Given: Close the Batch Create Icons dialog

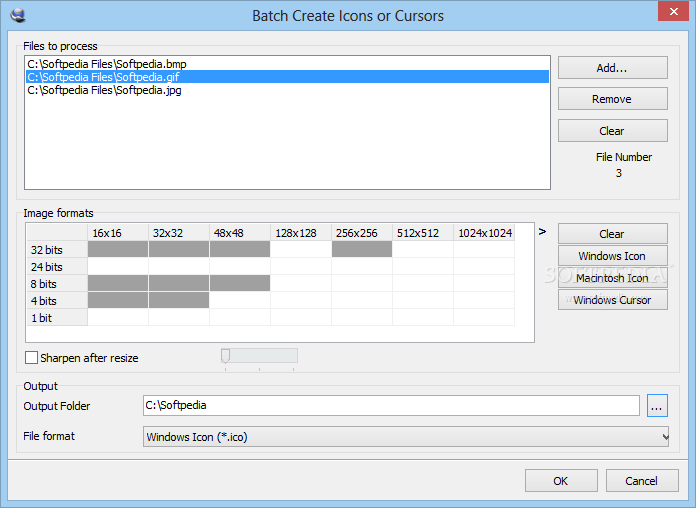Looking at the screenshot, I should (x=673, y=11).
